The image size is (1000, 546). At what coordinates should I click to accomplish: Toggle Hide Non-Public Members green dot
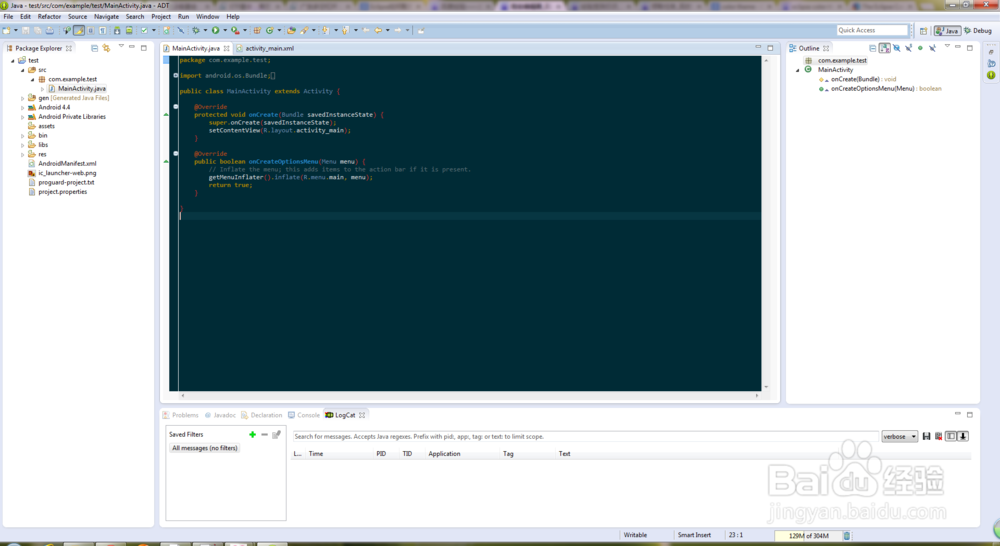click(x=920, y=48)
